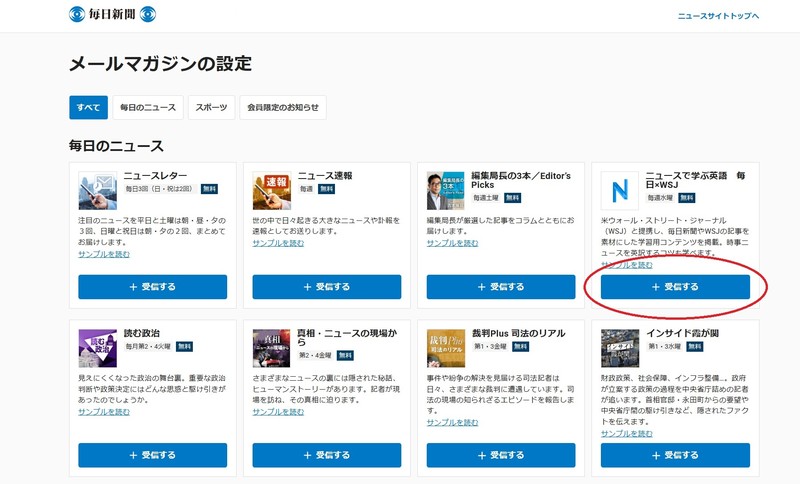
Task: Click 毎日のニュース section heading
Action: point(116,146)
